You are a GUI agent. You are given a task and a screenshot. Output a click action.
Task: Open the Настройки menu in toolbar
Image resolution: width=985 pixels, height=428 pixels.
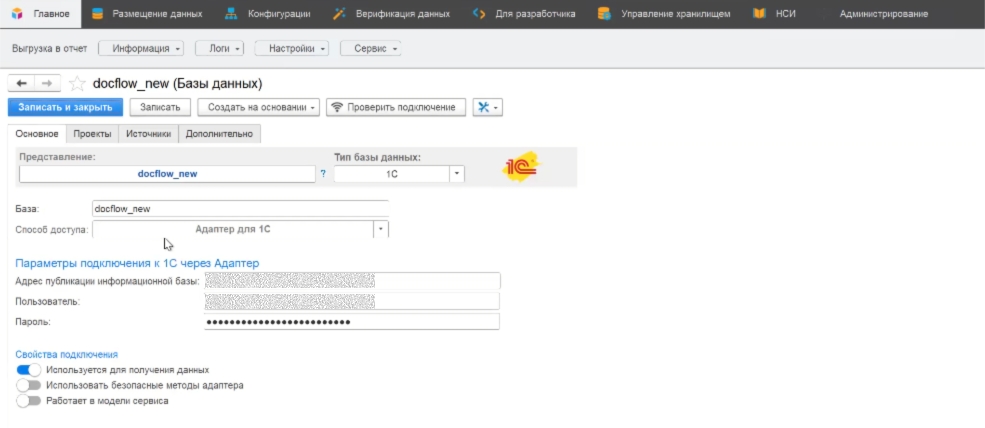click(291, 48)
